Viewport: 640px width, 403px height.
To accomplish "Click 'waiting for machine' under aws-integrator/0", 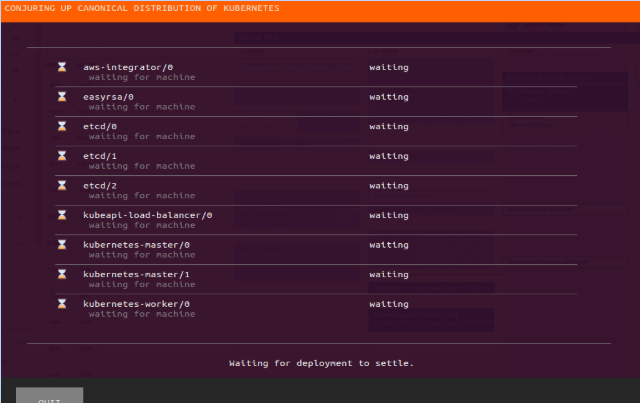I will [x=142, y=78].
